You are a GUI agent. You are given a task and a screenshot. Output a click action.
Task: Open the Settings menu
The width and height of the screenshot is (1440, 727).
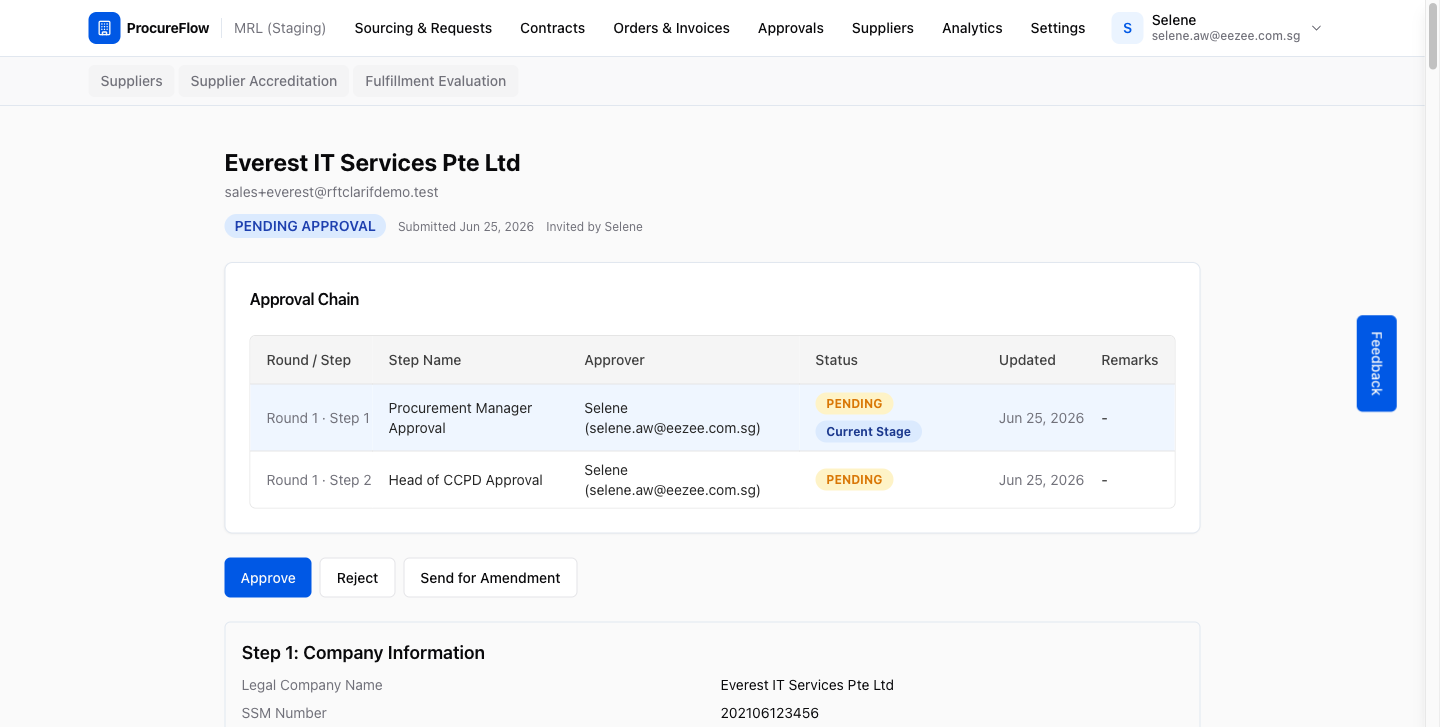pyautogui.click(x=1057, y=28)
